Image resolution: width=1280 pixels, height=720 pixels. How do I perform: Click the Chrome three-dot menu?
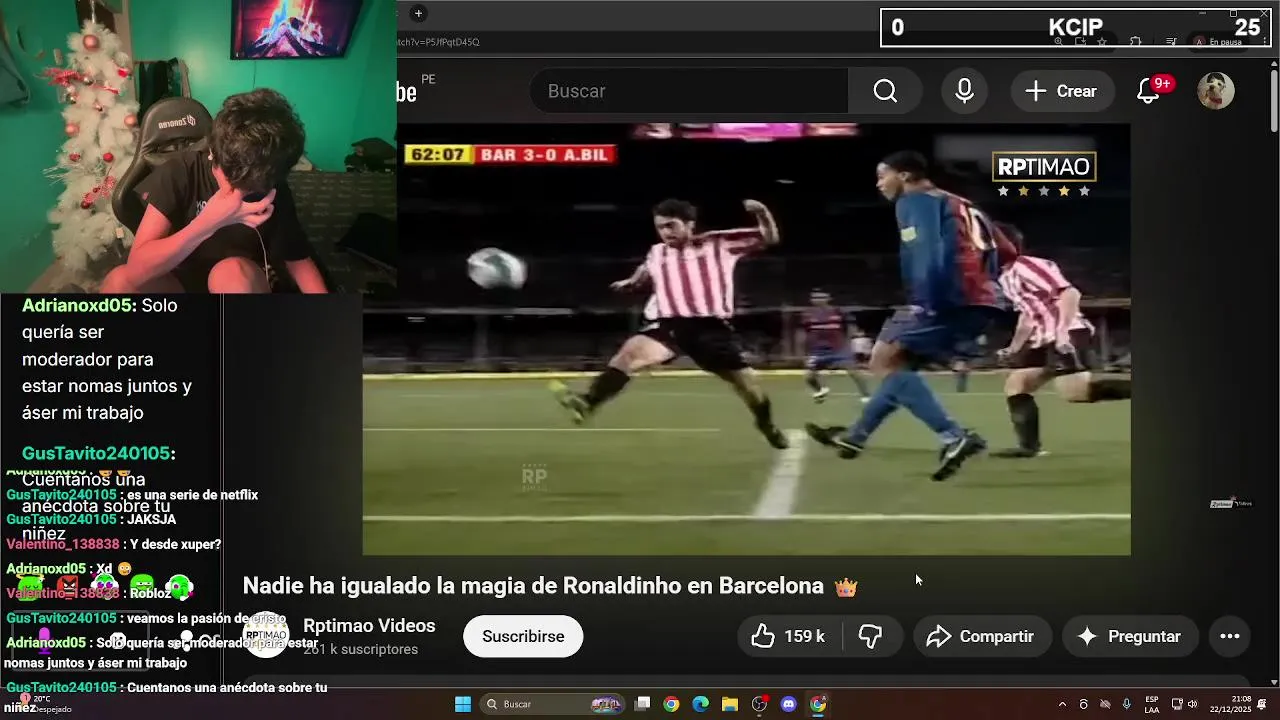pyautogui.click(x=1264, y=41)
